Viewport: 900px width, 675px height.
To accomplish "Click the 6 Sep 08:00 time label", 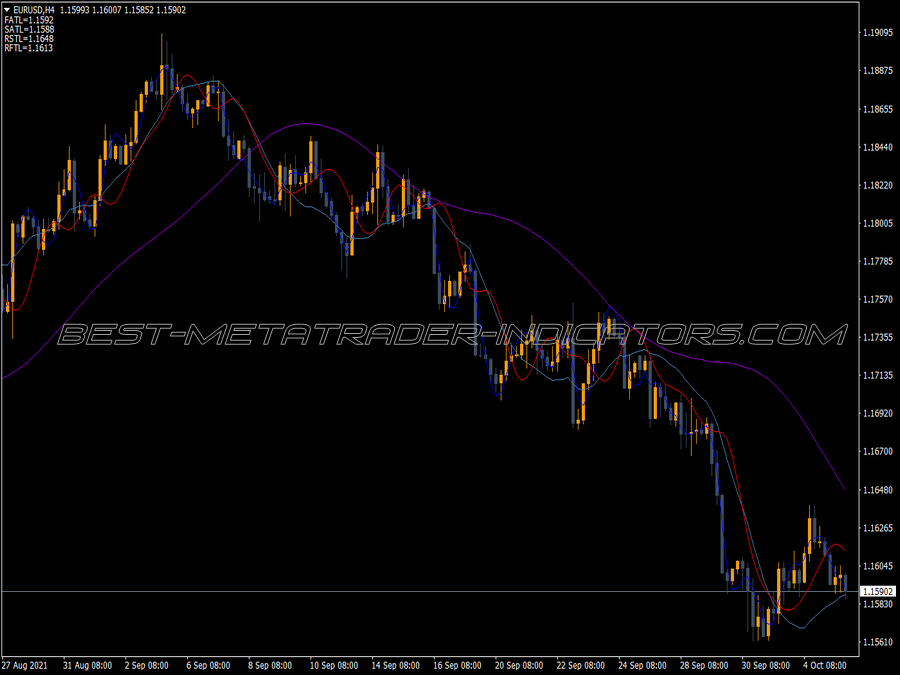I will pos(208,665).
